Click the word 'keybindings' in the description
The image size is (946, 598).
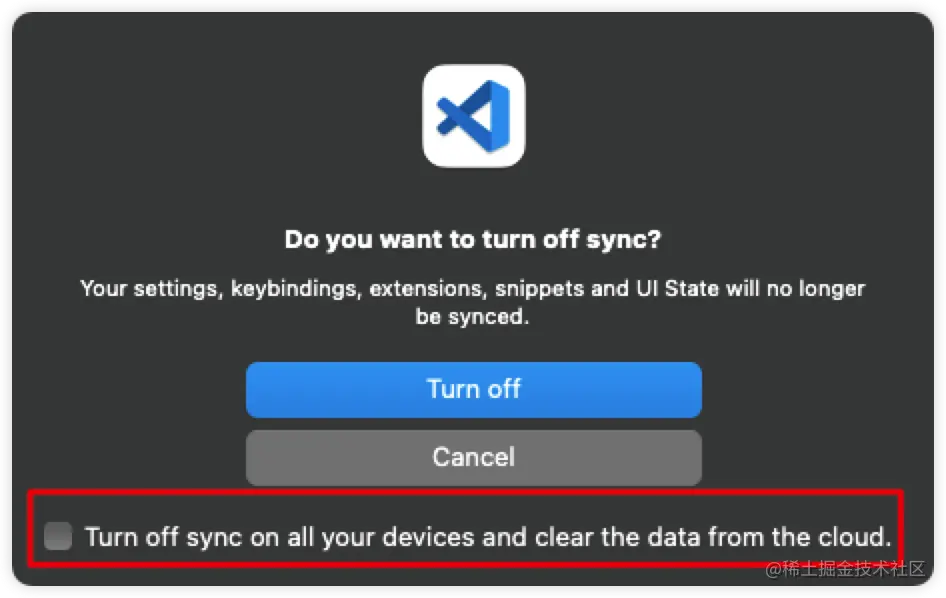(296, 290)
